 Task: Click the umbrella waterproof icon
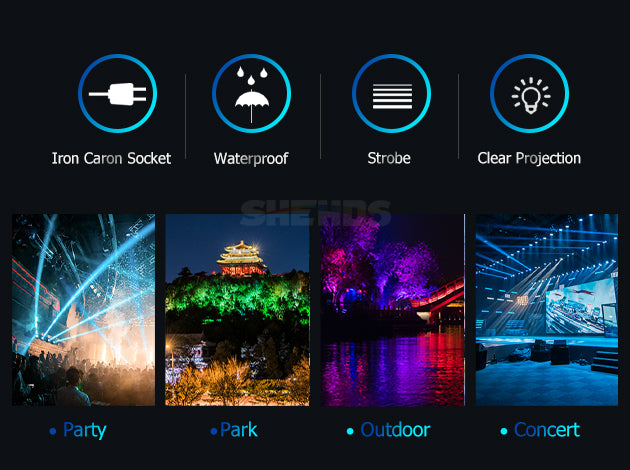tap(252, 94)
